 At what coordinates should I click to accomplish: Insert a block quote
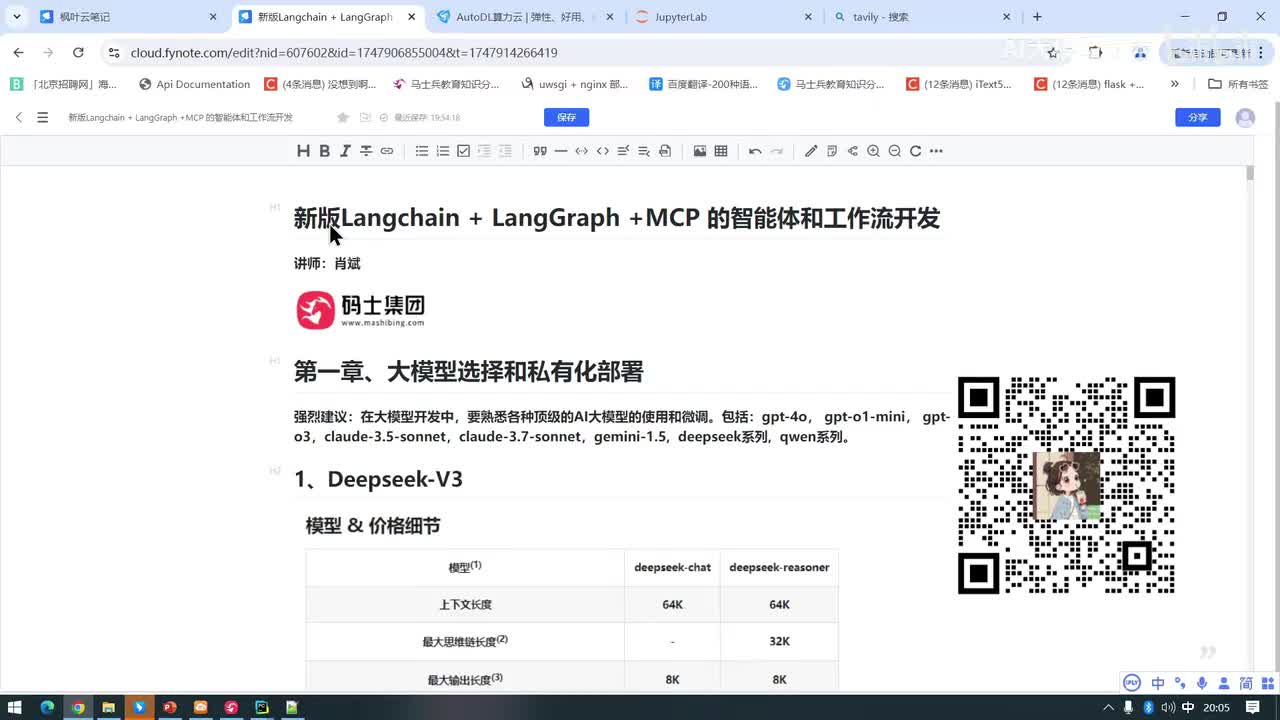(540, 151)
